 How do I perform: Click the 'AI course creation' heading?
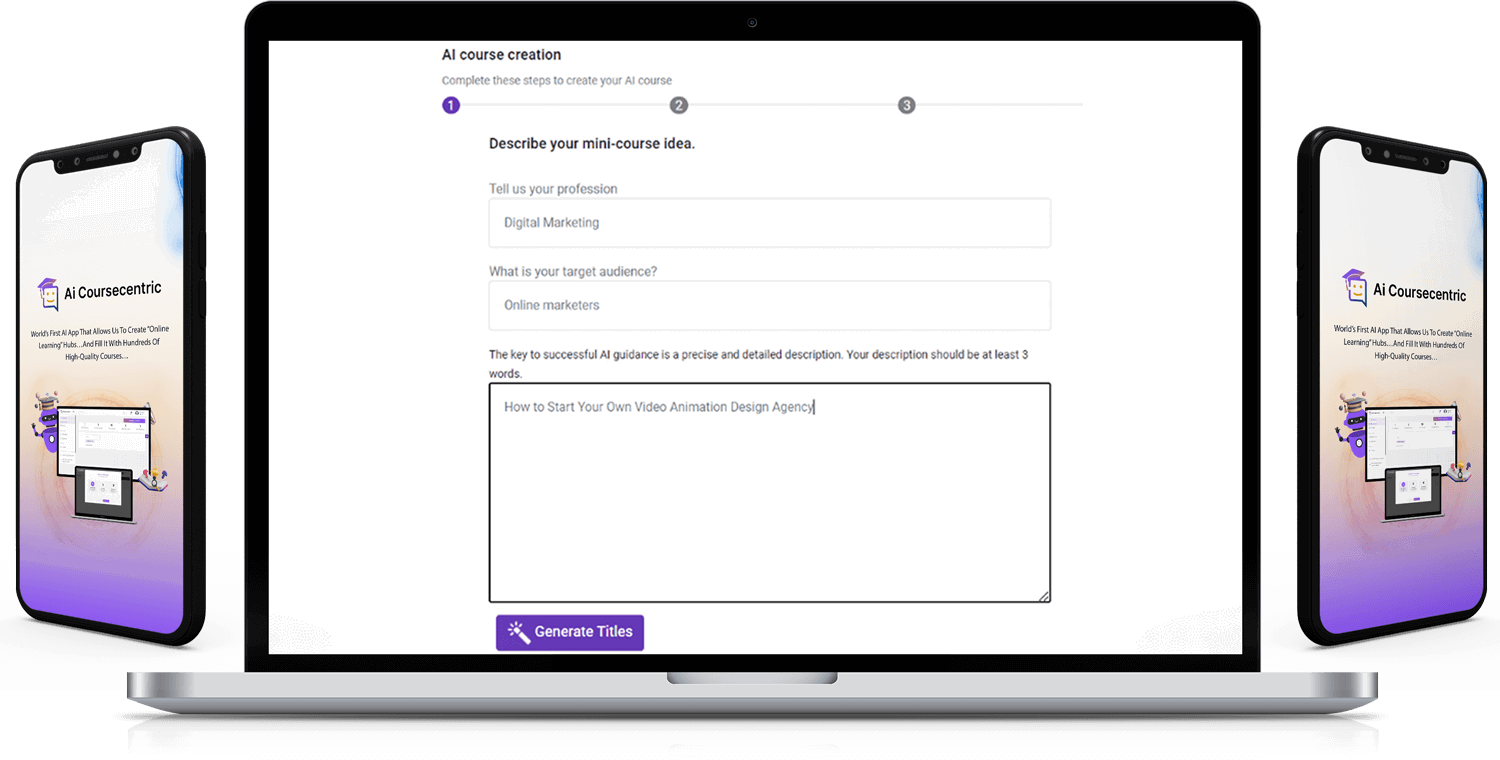[x=501, y=54]
